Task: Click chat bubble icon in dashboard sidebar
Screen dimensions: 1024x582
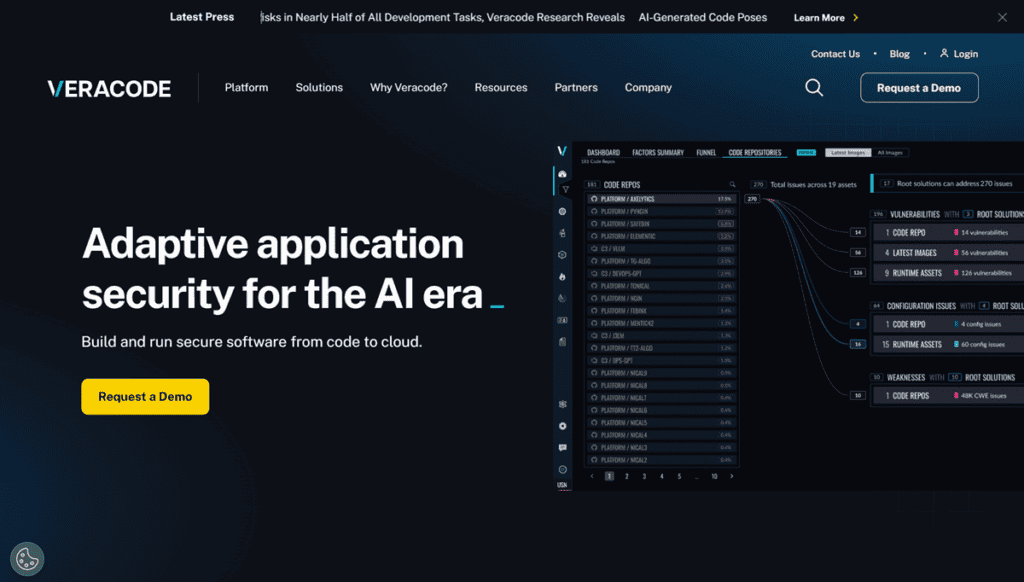Action: 562,447
